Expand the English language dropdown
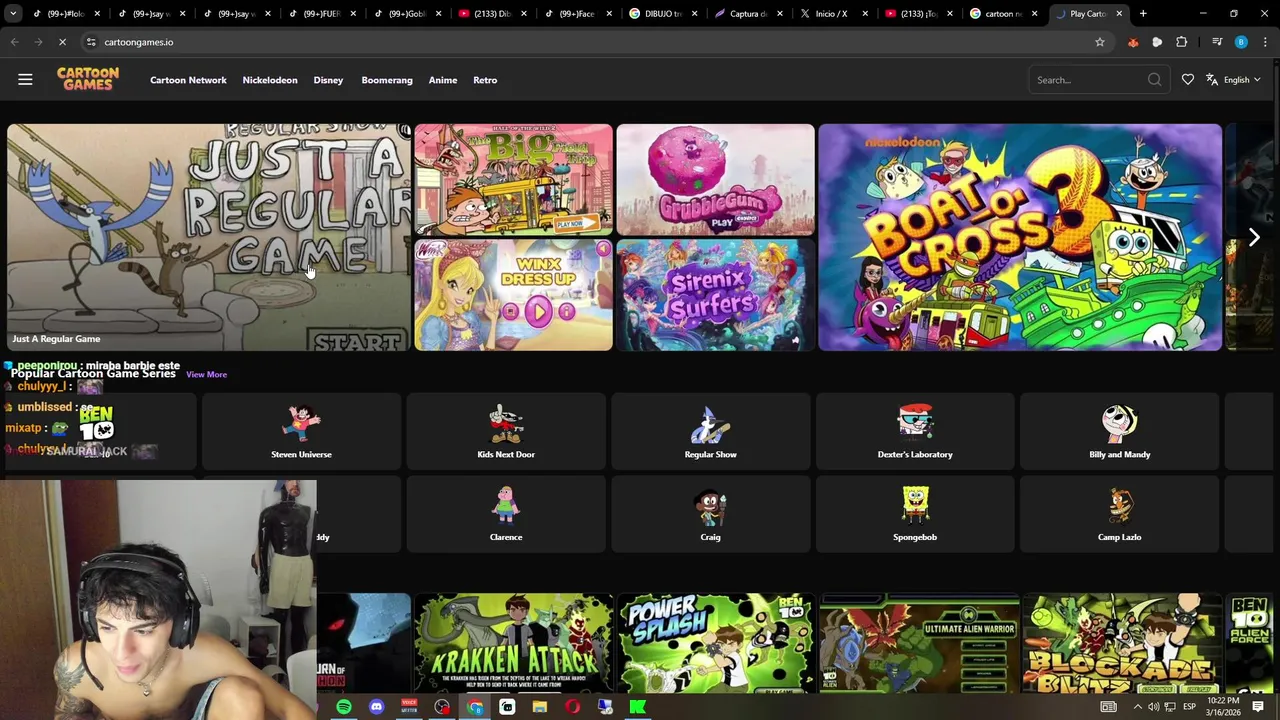 coord(1233,80)
